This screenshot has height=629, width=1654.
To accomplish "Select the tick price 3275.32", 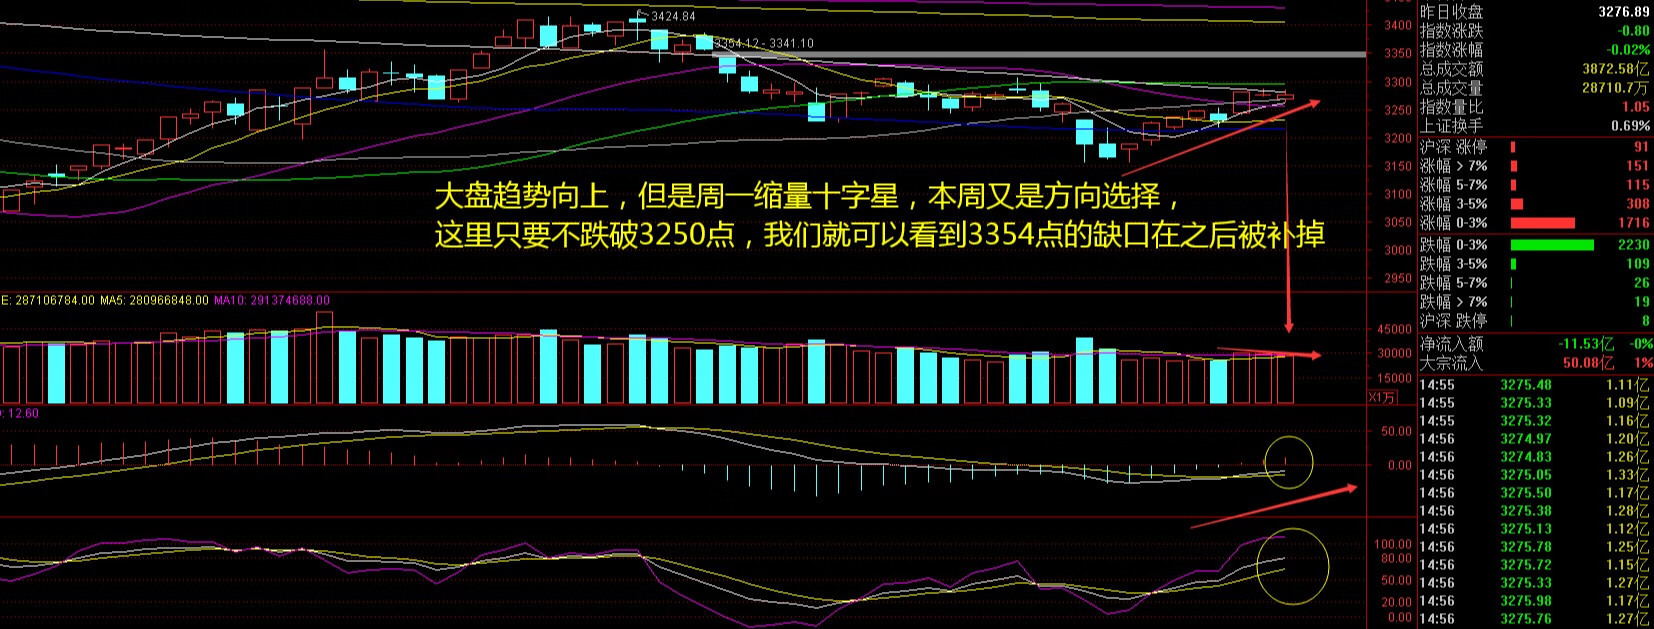I will [x=1526, y=421].
